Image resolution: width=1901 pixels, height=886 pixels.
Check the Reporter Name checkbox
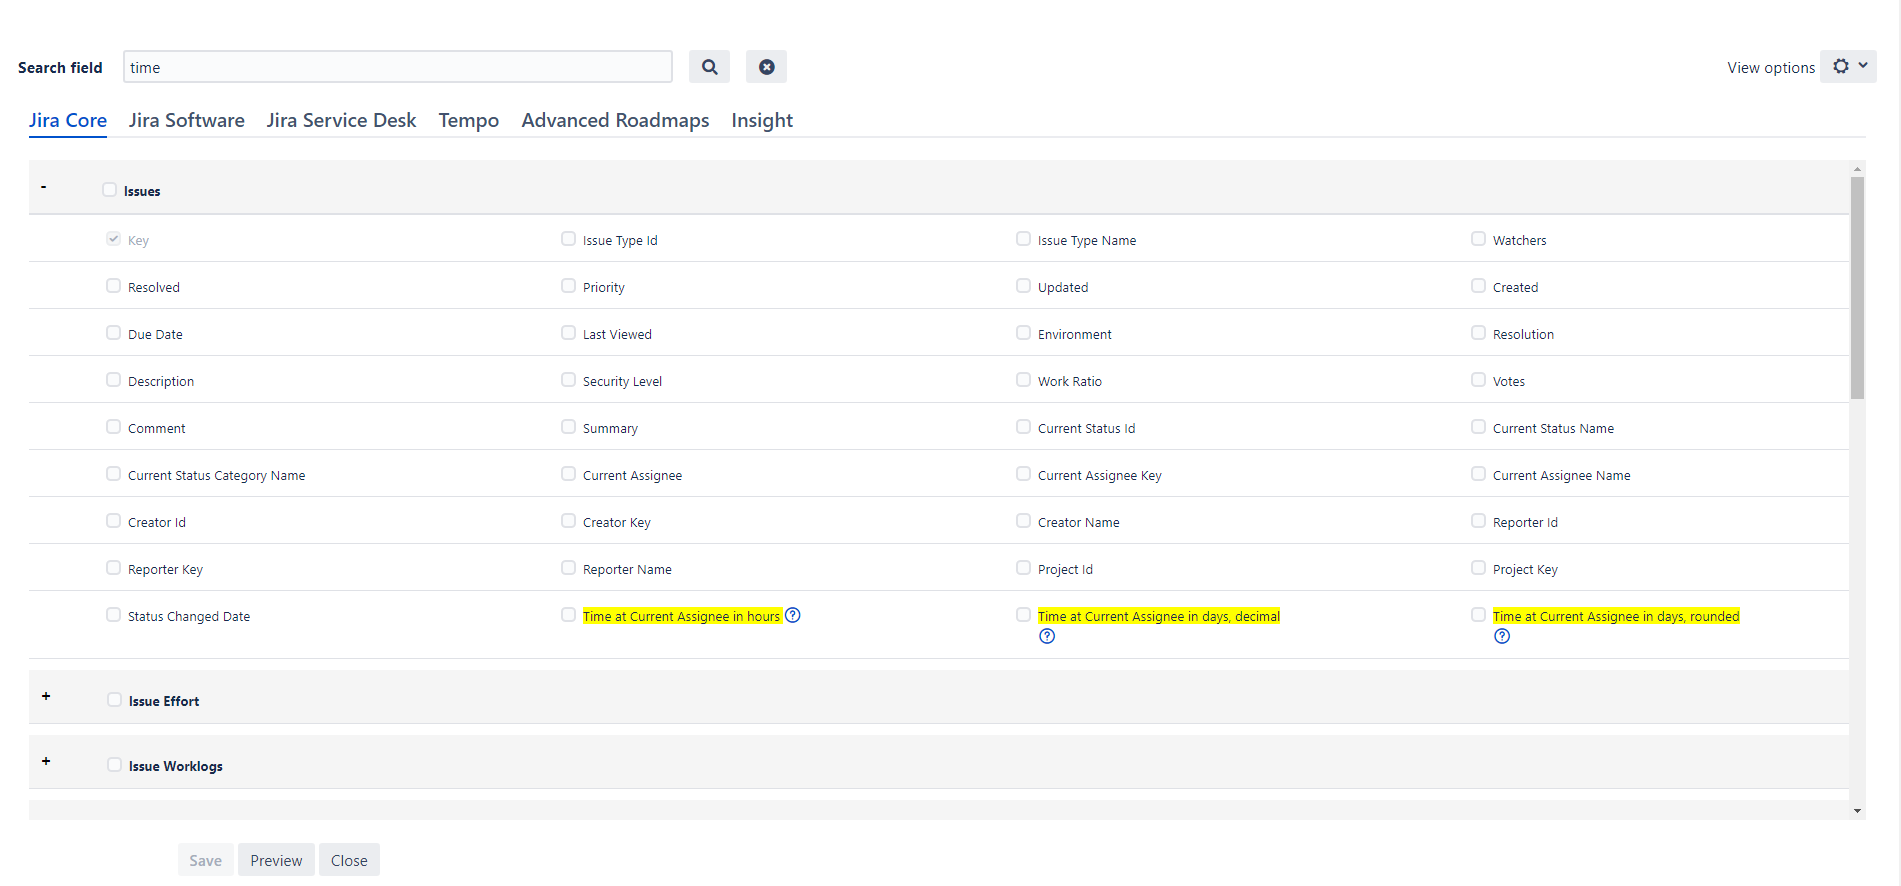pyautogui.click(x=569, y=567)
